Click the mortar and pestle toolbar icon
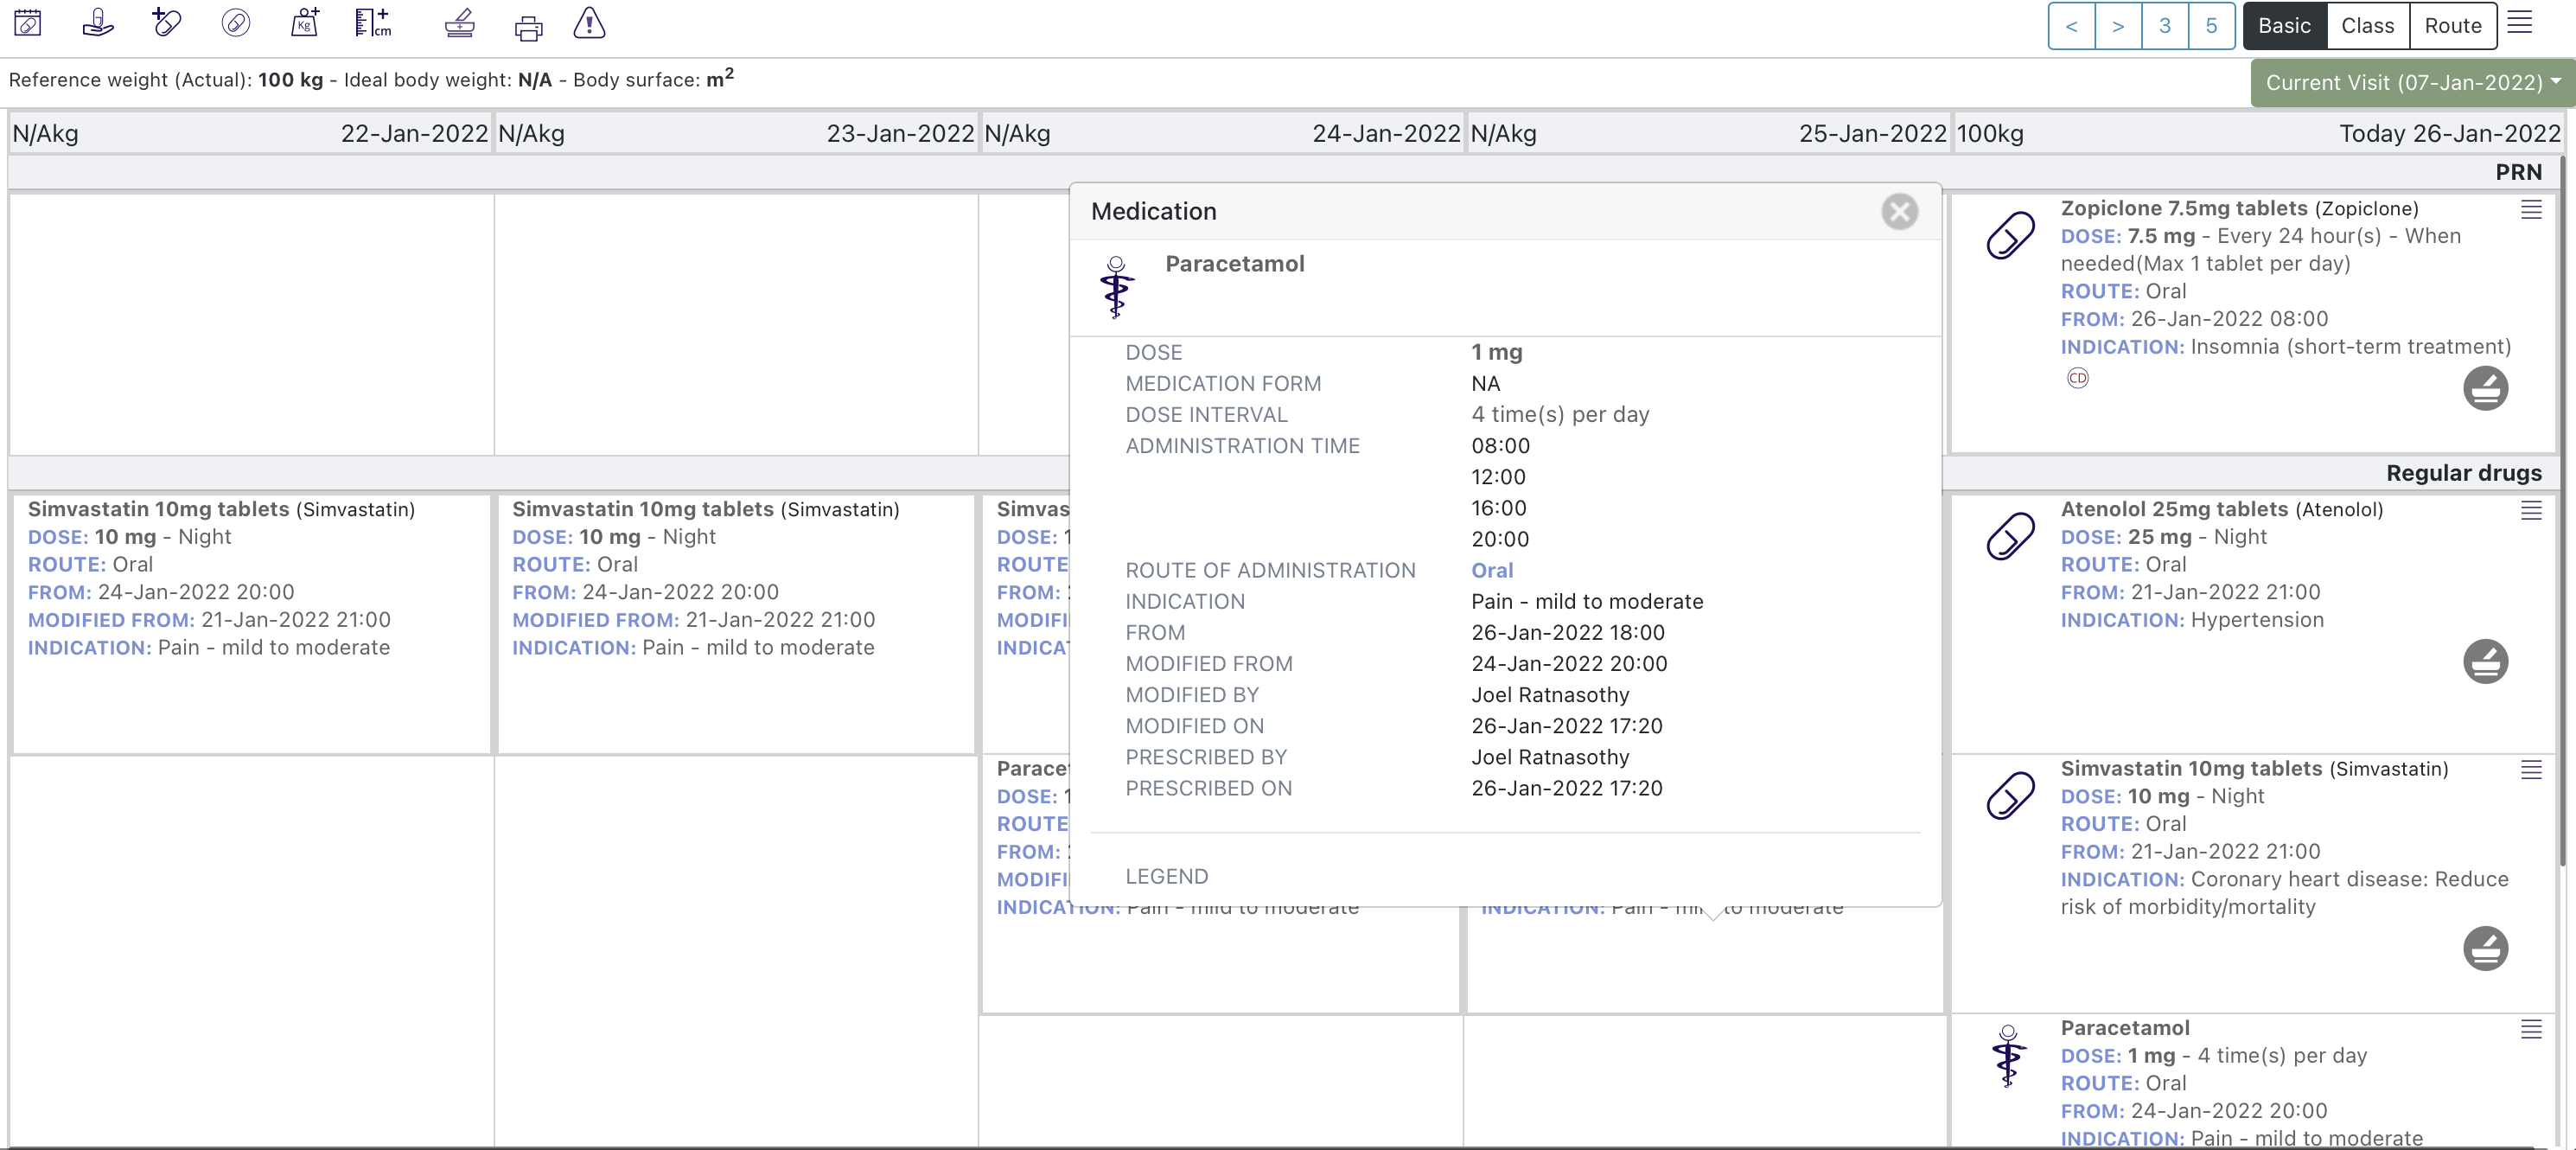 pyautogui.click(x=459, y=23)
